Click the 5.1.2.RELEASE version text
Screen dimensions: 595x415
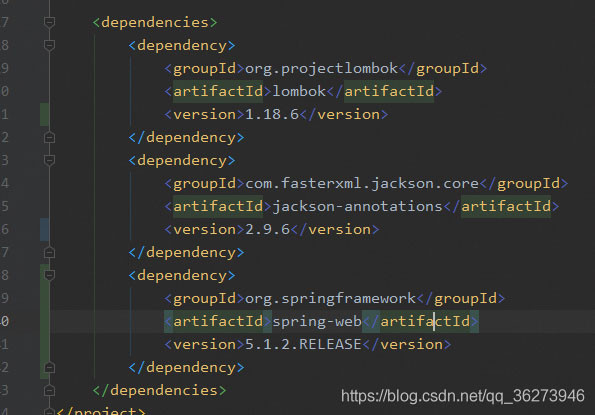(x=303, y=344)
